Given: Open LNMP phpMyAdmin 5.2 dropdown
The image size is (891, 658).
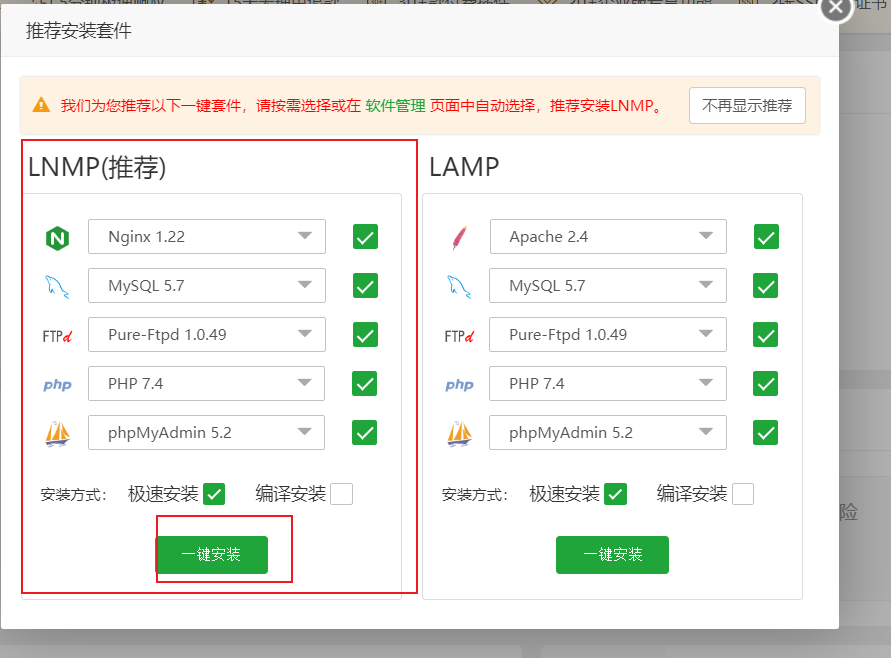Looking at the screenshot, I should coord(206,432).
